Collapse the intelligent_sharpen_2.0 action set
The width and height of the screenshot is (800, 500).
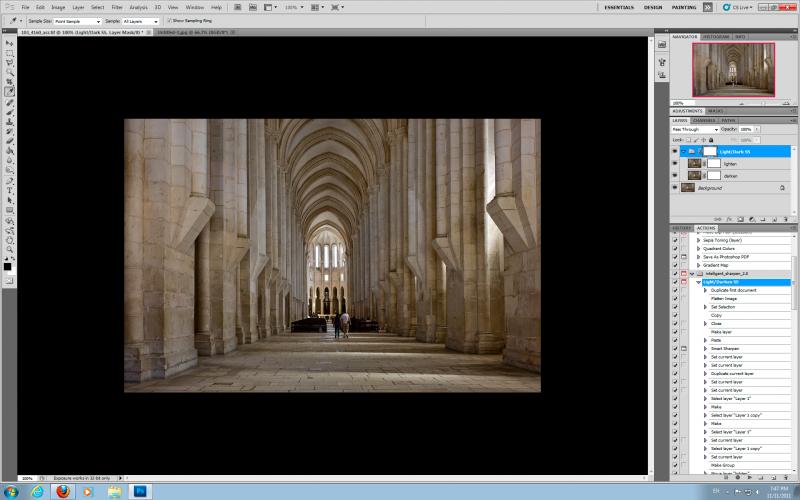click(692, 274)
